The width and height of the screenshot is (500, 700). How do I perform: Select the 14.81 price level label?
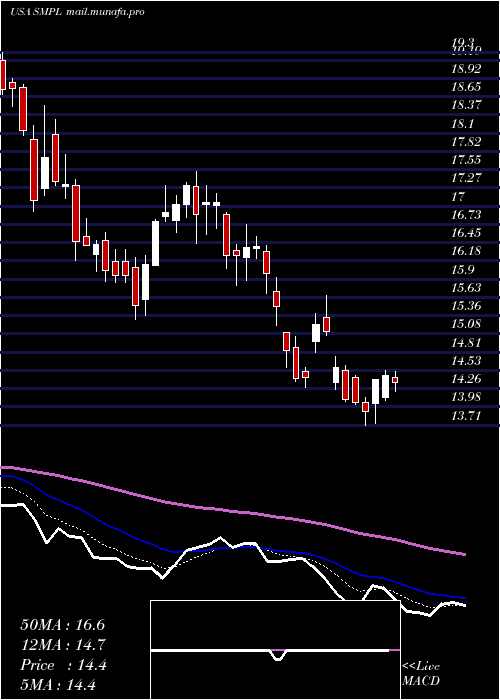(467, 342)
